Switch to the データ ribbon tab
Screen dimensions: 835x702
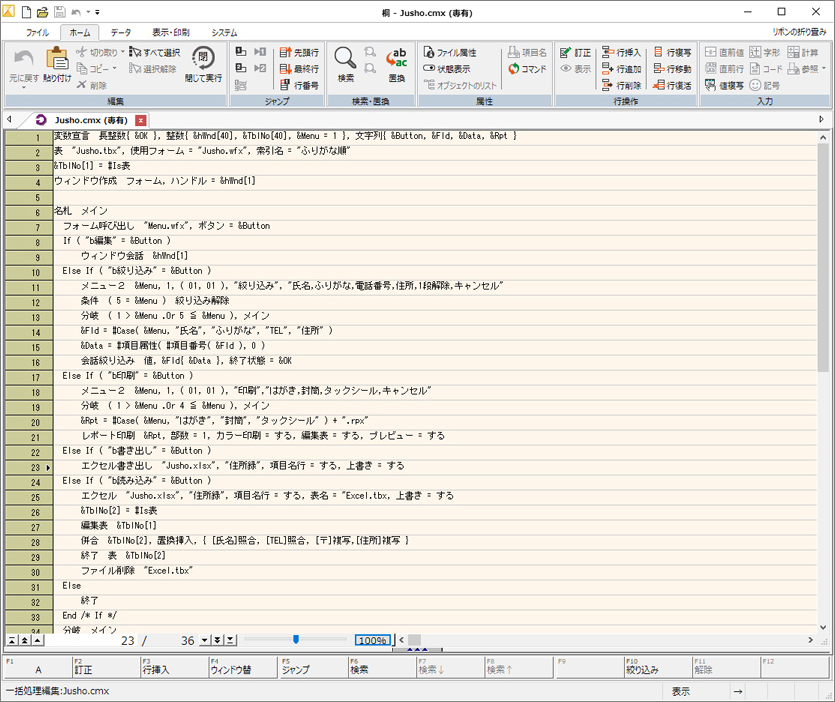pyautogui.click(x=120, y=32)
